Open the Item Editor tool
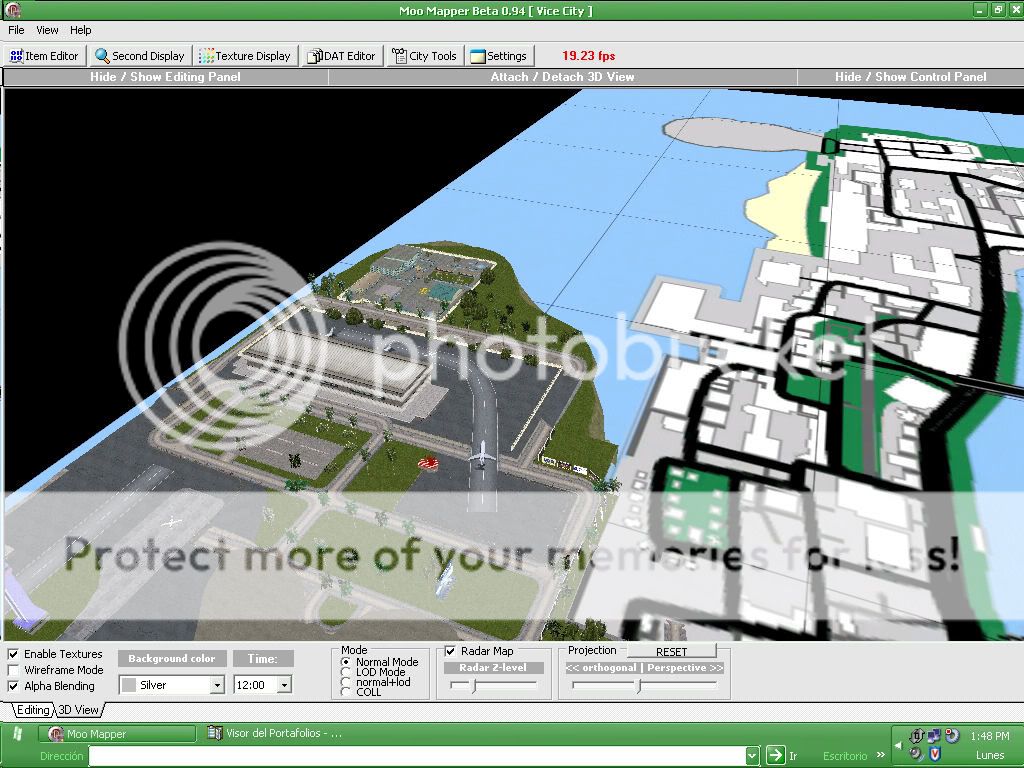The image size is (1024, 768). click(x=44, y=56)
